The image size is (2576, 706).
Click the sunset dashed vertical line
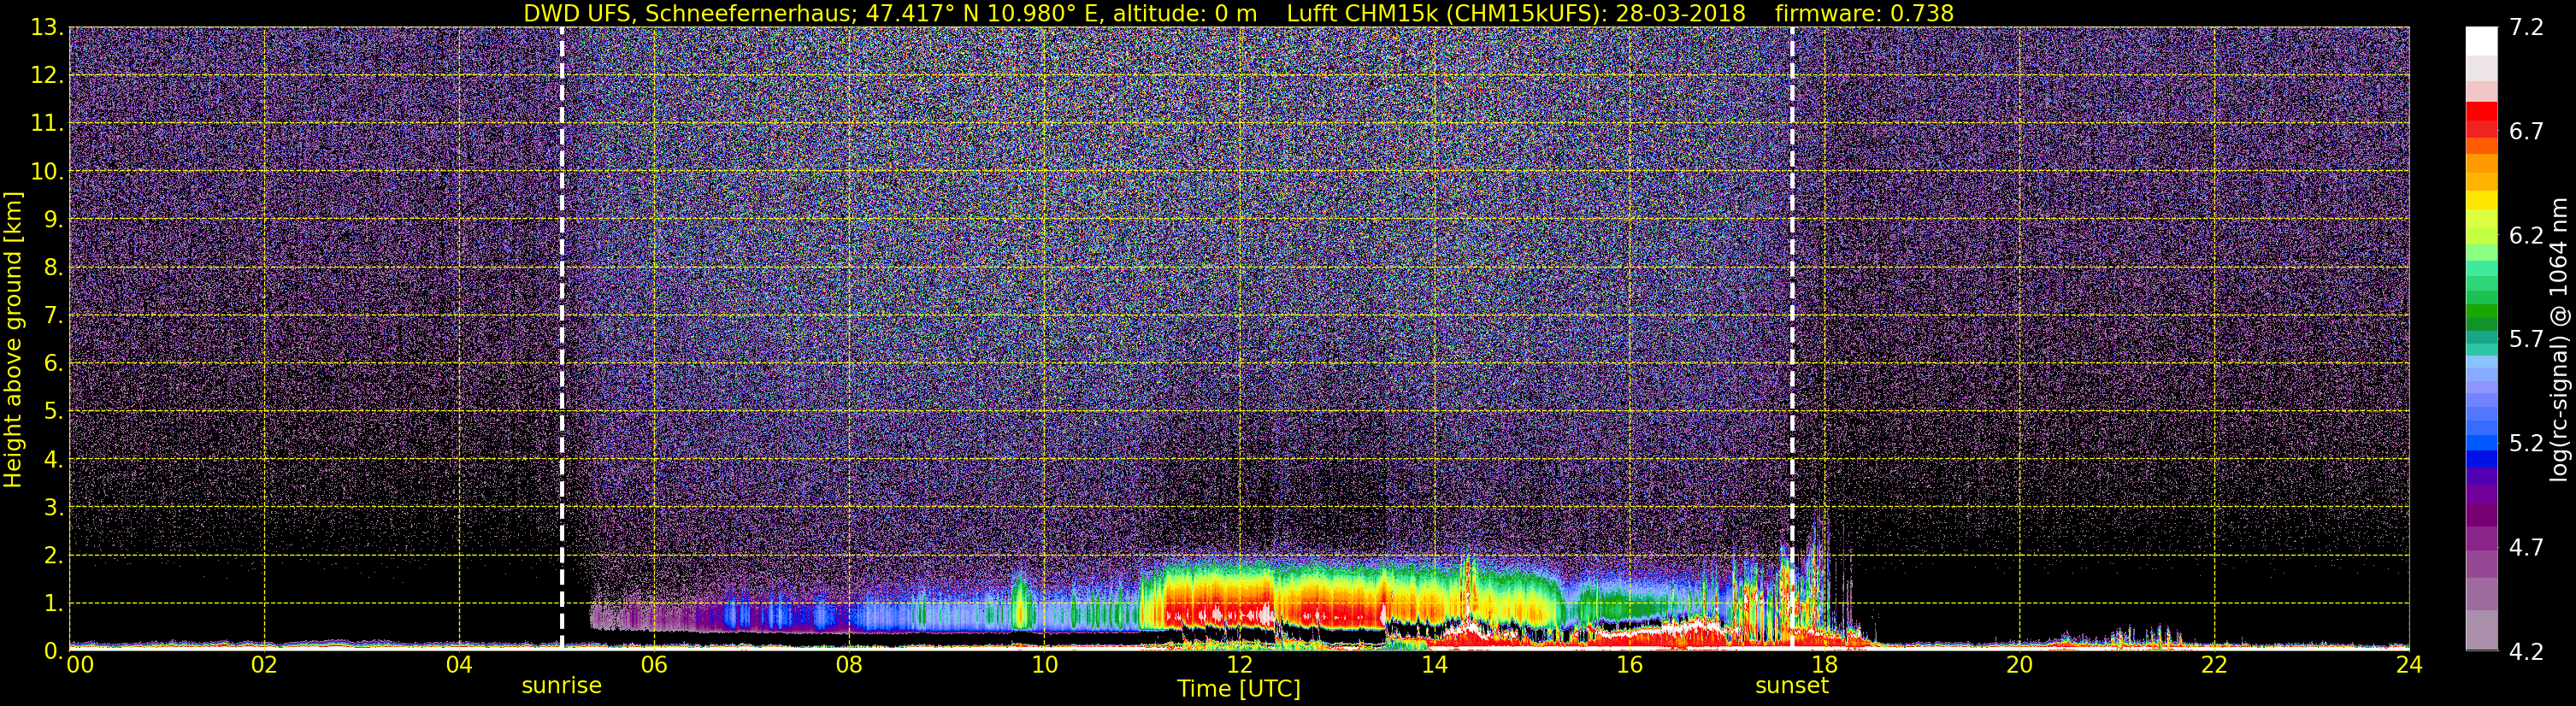point(1792,338)
